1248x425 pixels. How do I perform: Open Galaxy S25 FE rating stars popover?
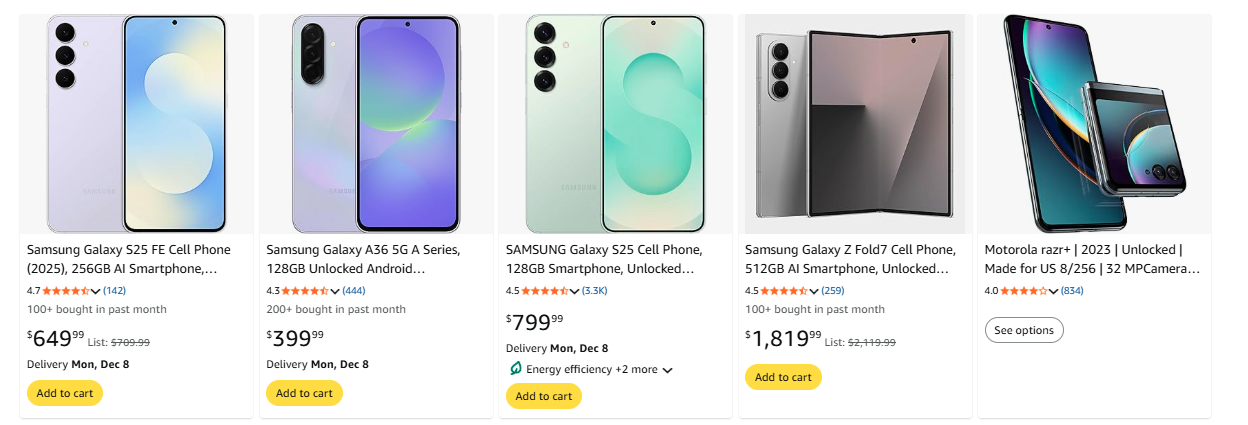(66, 291)
